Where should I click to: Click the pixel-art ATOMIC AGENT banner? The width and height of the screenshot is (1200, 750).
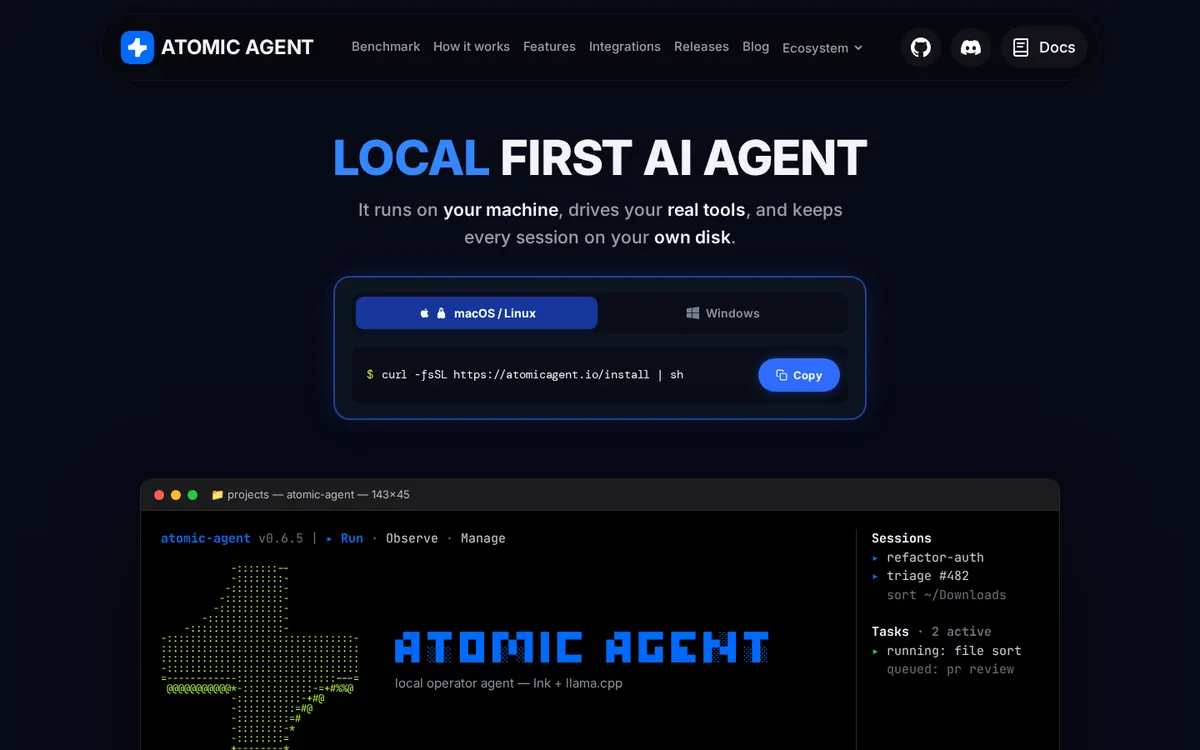[582, 647]
